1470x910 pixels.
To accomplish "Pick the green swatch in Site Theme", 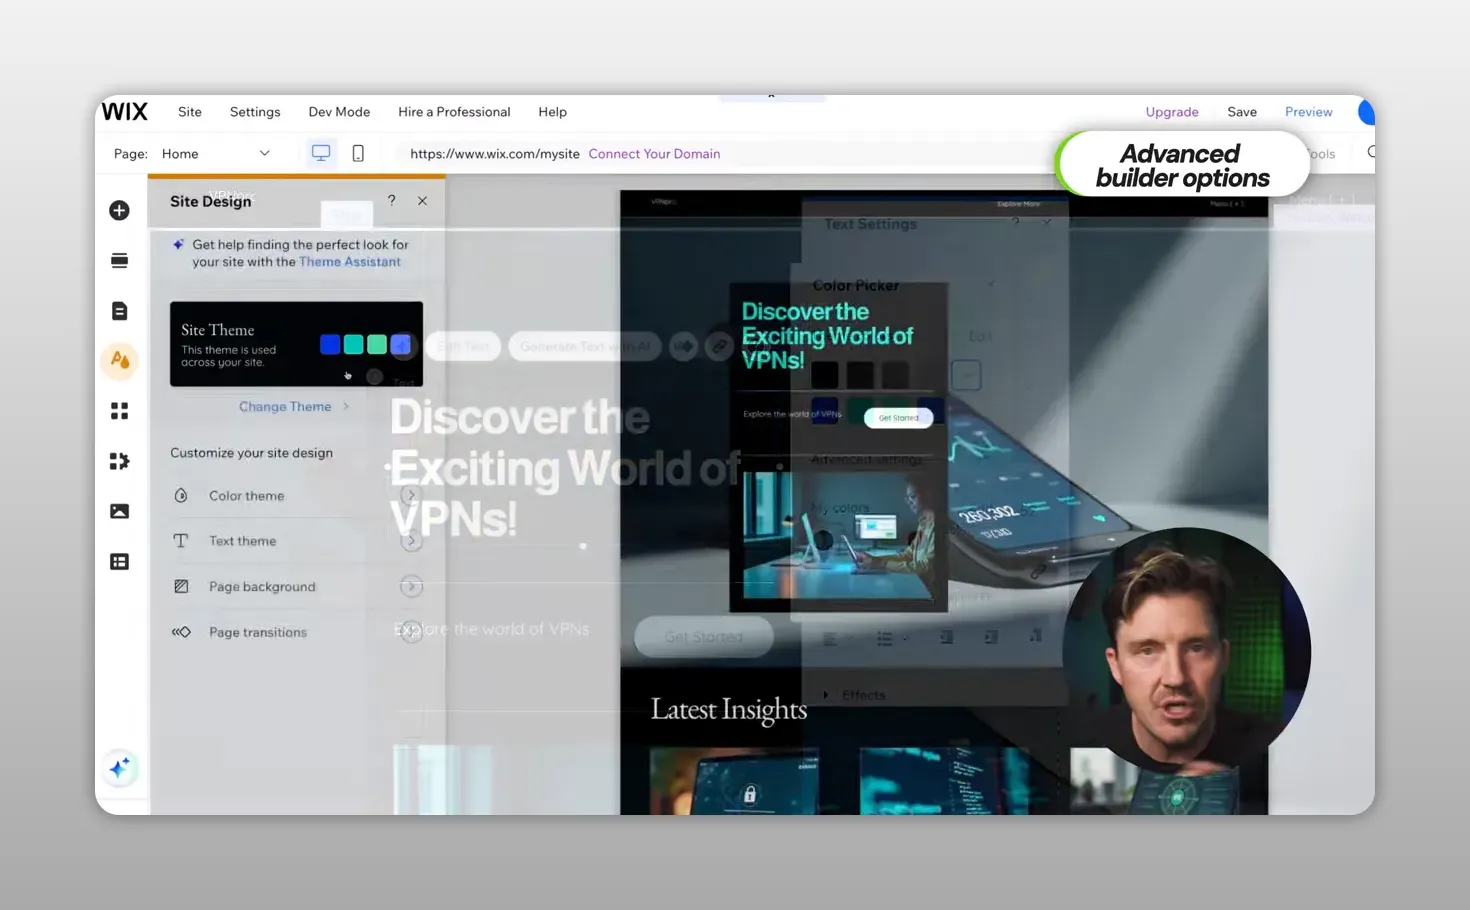I will [x=377, y=344].
